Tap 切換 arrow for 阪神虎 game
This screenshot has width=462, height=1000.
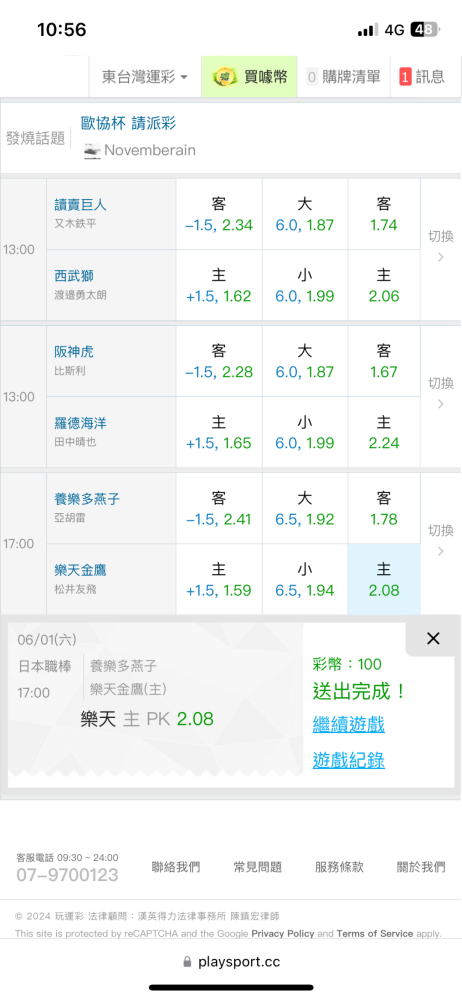pos(440,396)
